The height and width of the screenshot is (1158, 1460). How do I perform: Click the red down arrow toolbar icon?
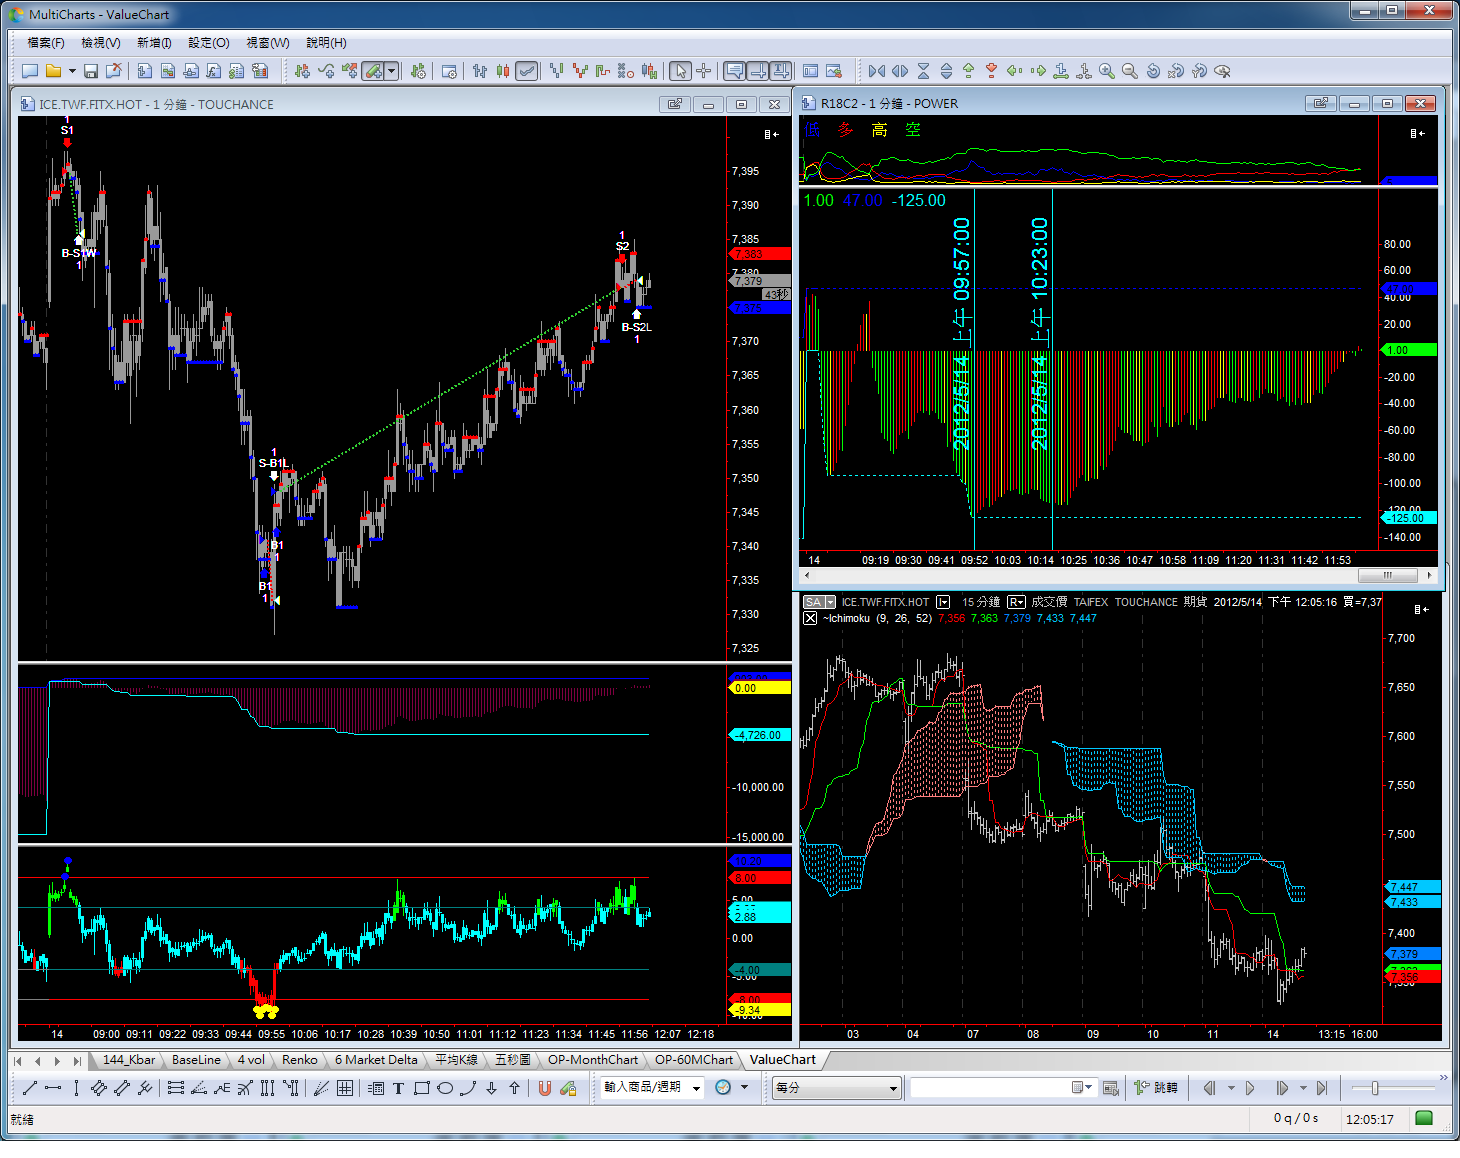(991, 71)
